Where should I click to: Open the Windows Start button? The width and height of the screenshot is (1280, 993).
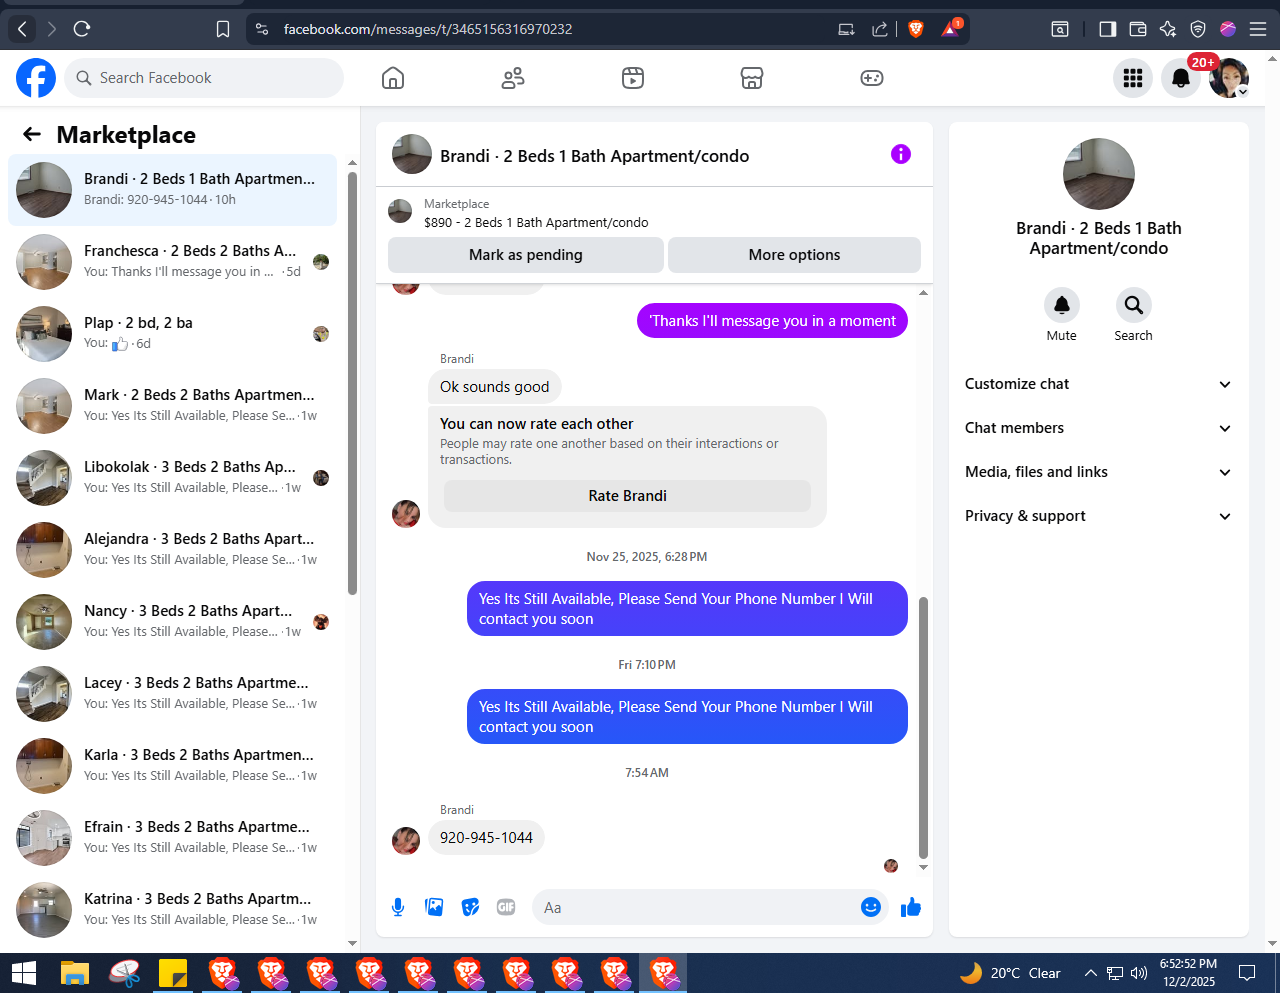(x=24, y=973)
